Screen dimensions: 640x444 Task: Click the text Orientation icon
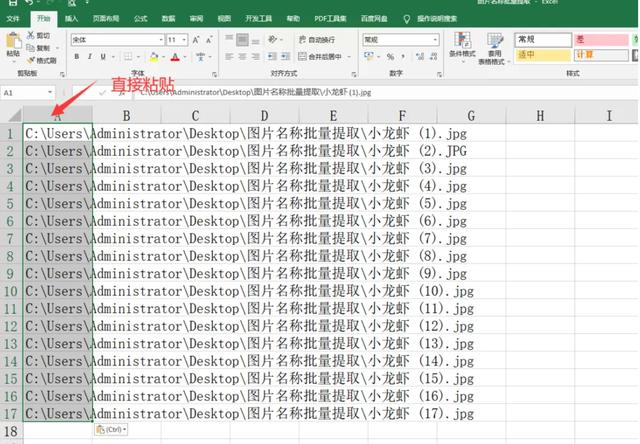click(273, 40)
